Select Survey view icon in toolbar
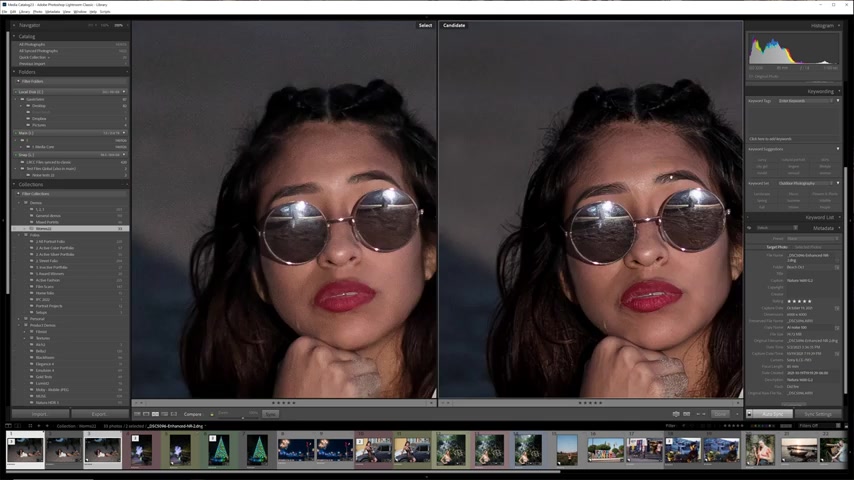Image resolution: width=854 pixels, height=480 pixels. click(x=165, y=414)
